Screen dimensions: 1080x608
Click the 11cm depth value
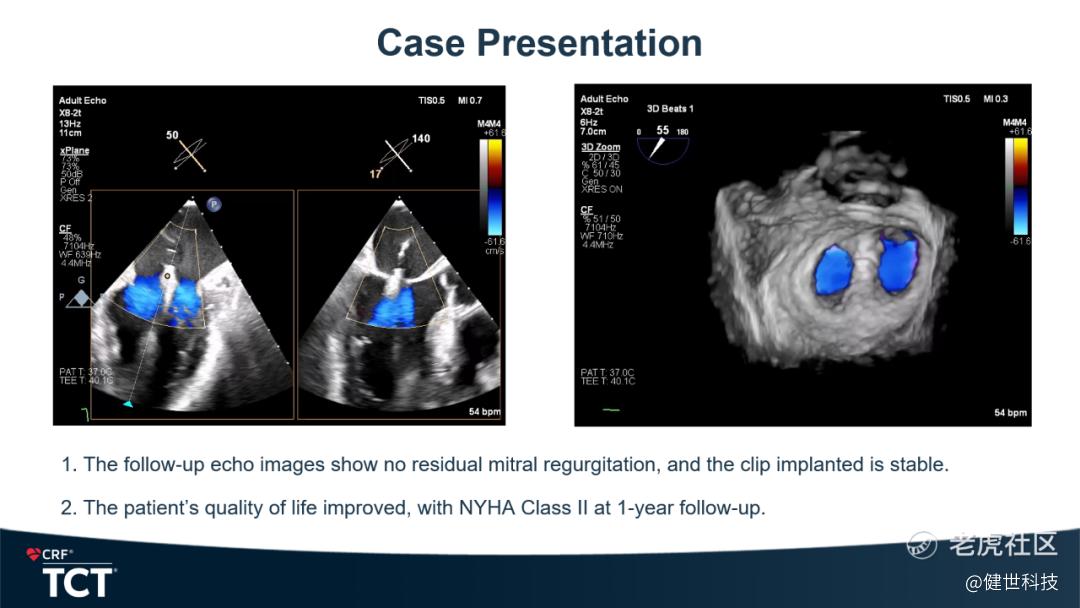click(70, 133)
